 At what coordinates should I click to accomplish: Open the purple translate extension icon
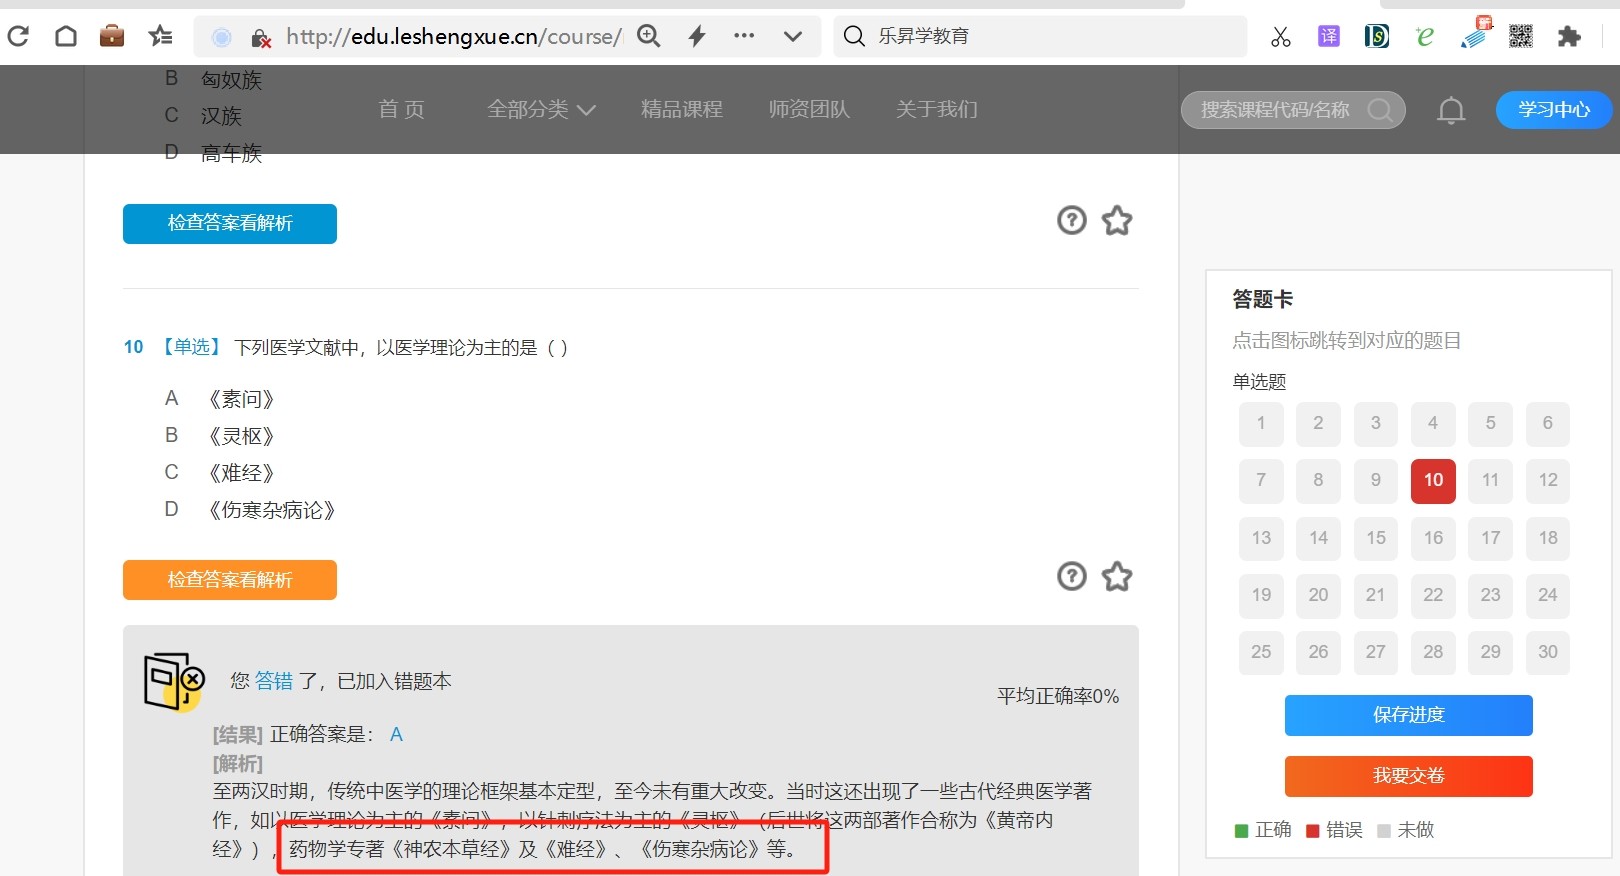coord(1329,37)
